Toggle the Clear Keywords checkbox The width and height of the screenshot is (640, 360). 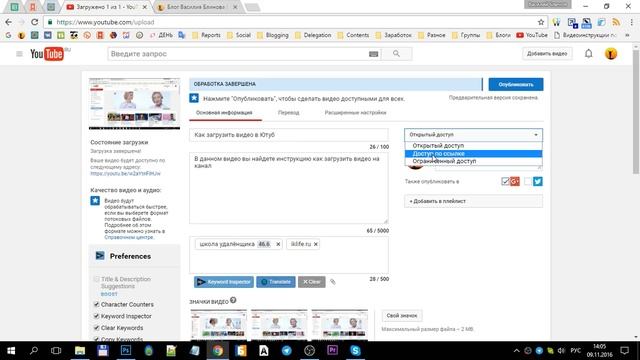pyautogui.click(x=96, y=328)
